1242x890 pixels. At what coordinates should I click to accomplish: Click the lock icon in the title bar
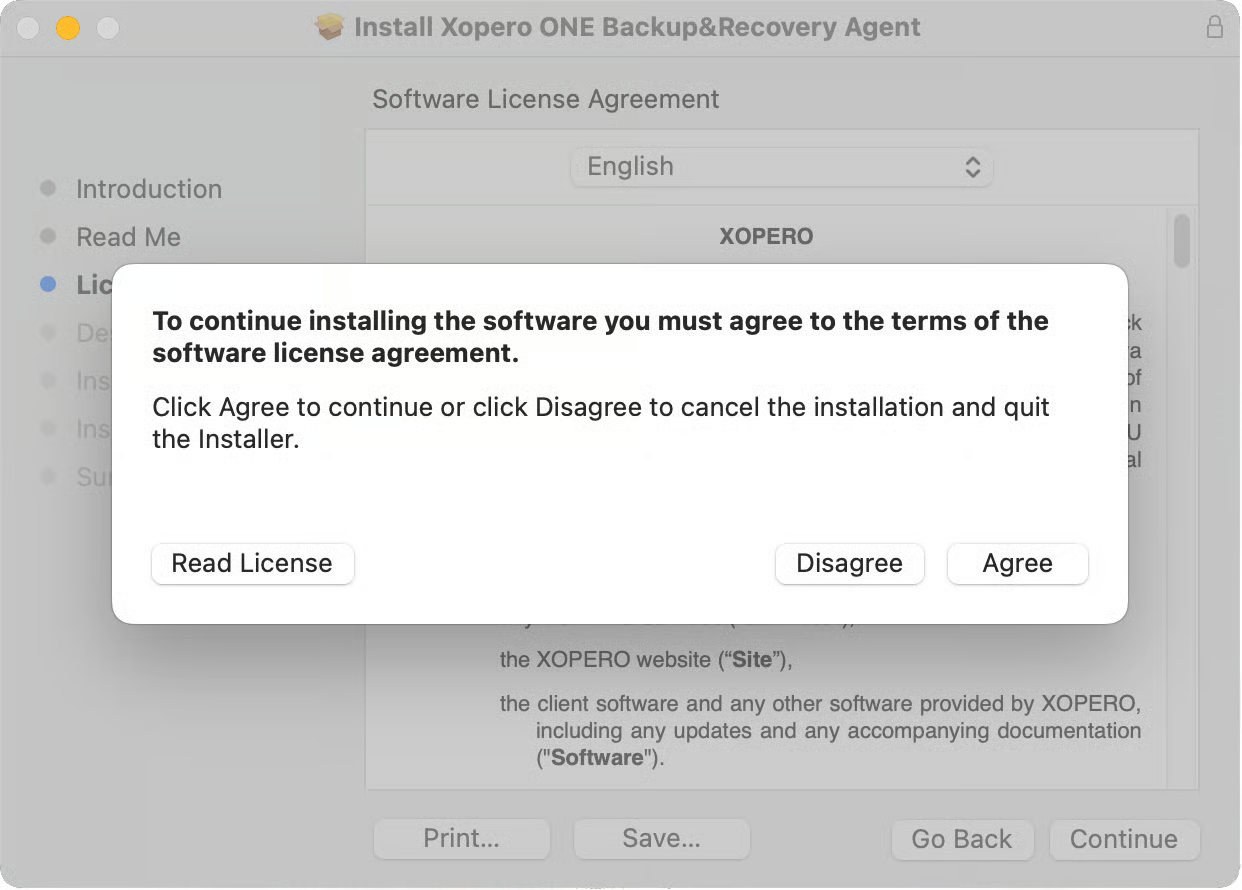click(x=1215, y=27)
